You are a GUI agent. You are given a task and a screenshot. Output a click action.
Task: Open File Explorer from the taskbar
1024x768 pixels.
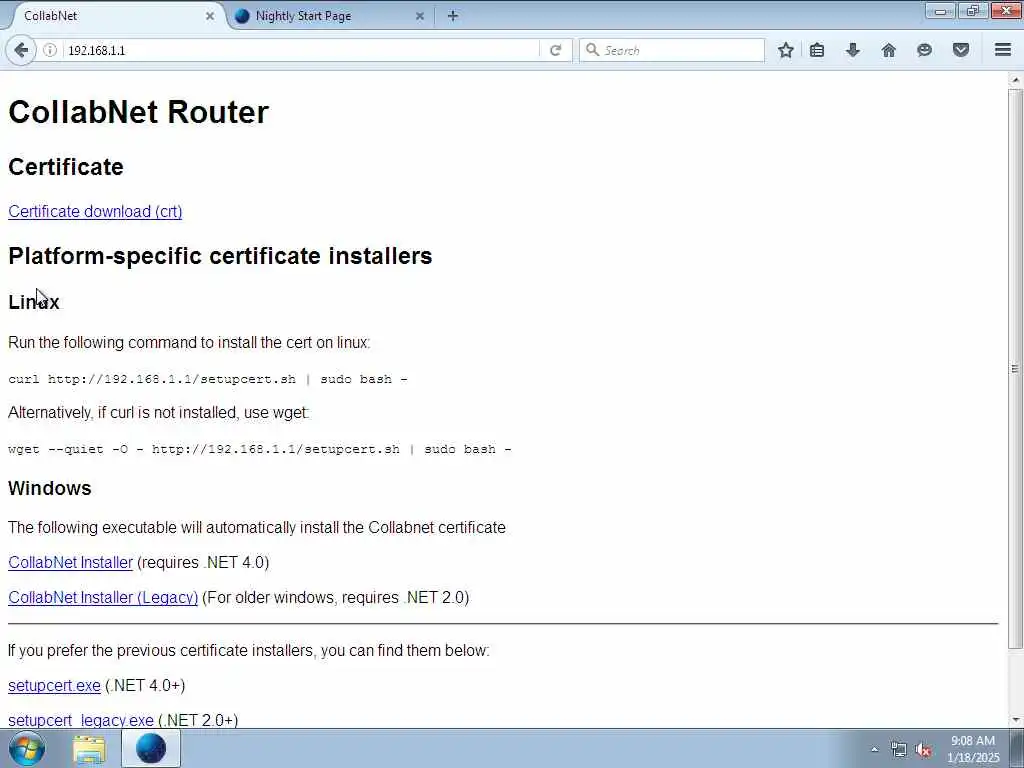coord(89,749)
